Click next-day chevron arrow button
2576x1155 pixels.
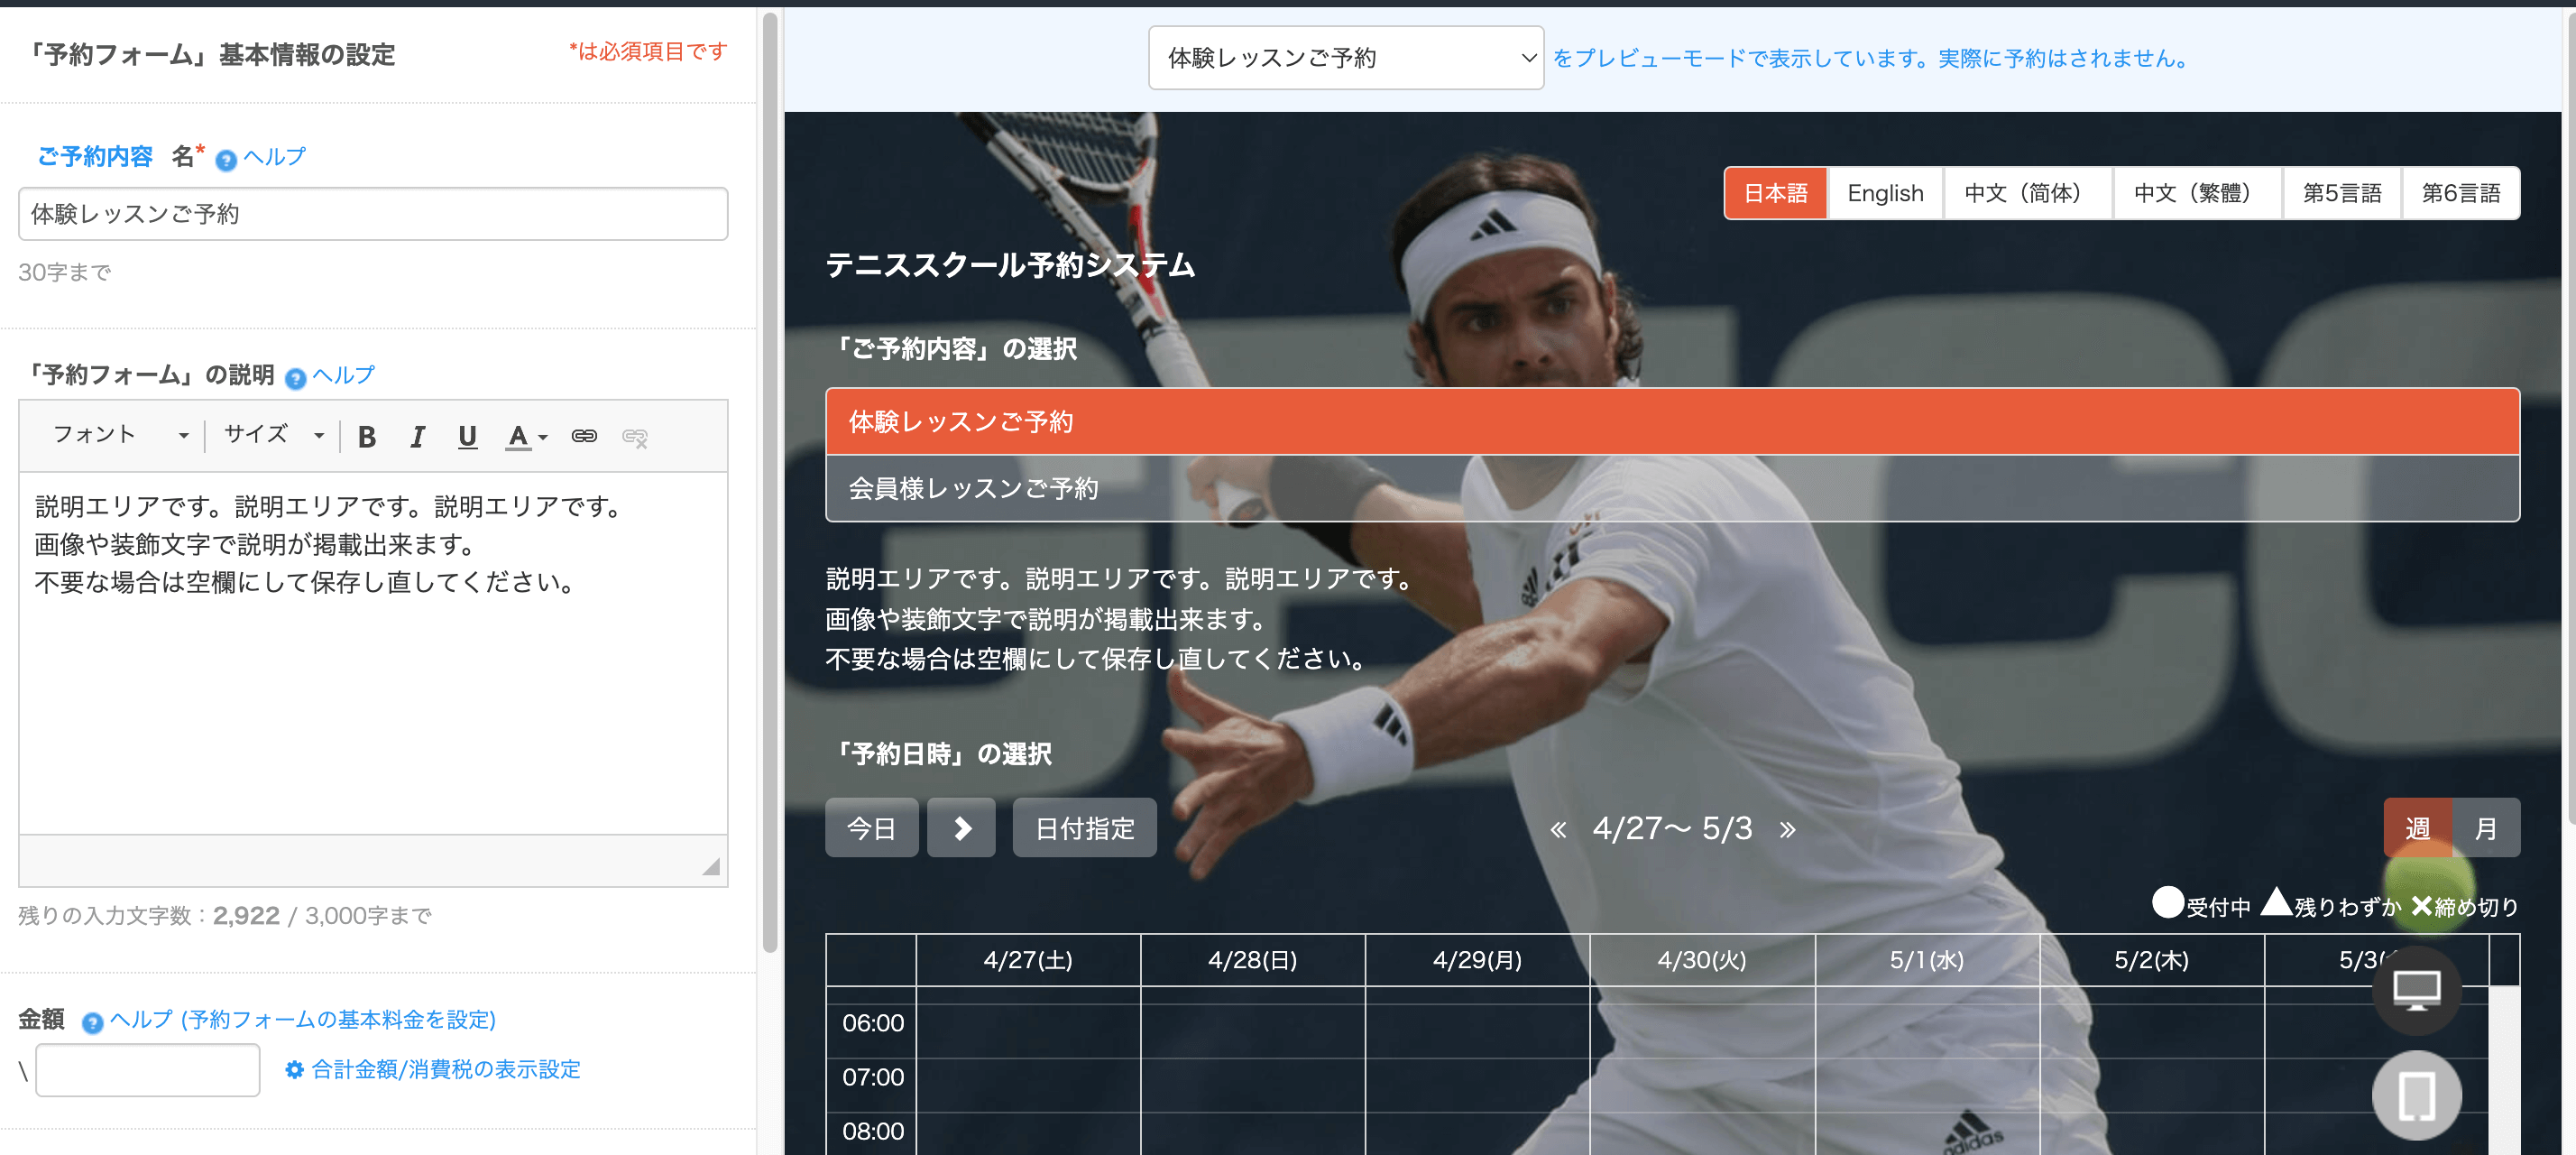tap(961, 828)
